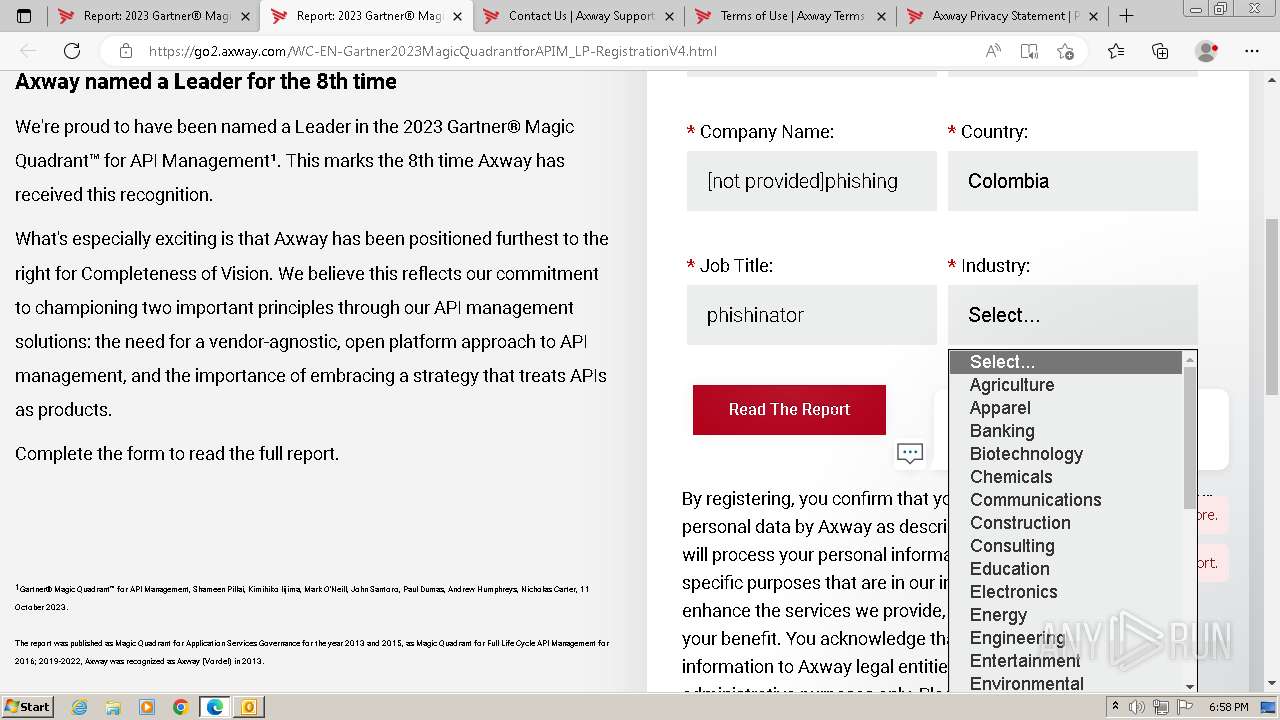Click the Read The Report button
1280x720 pixels.
point(789,410)
